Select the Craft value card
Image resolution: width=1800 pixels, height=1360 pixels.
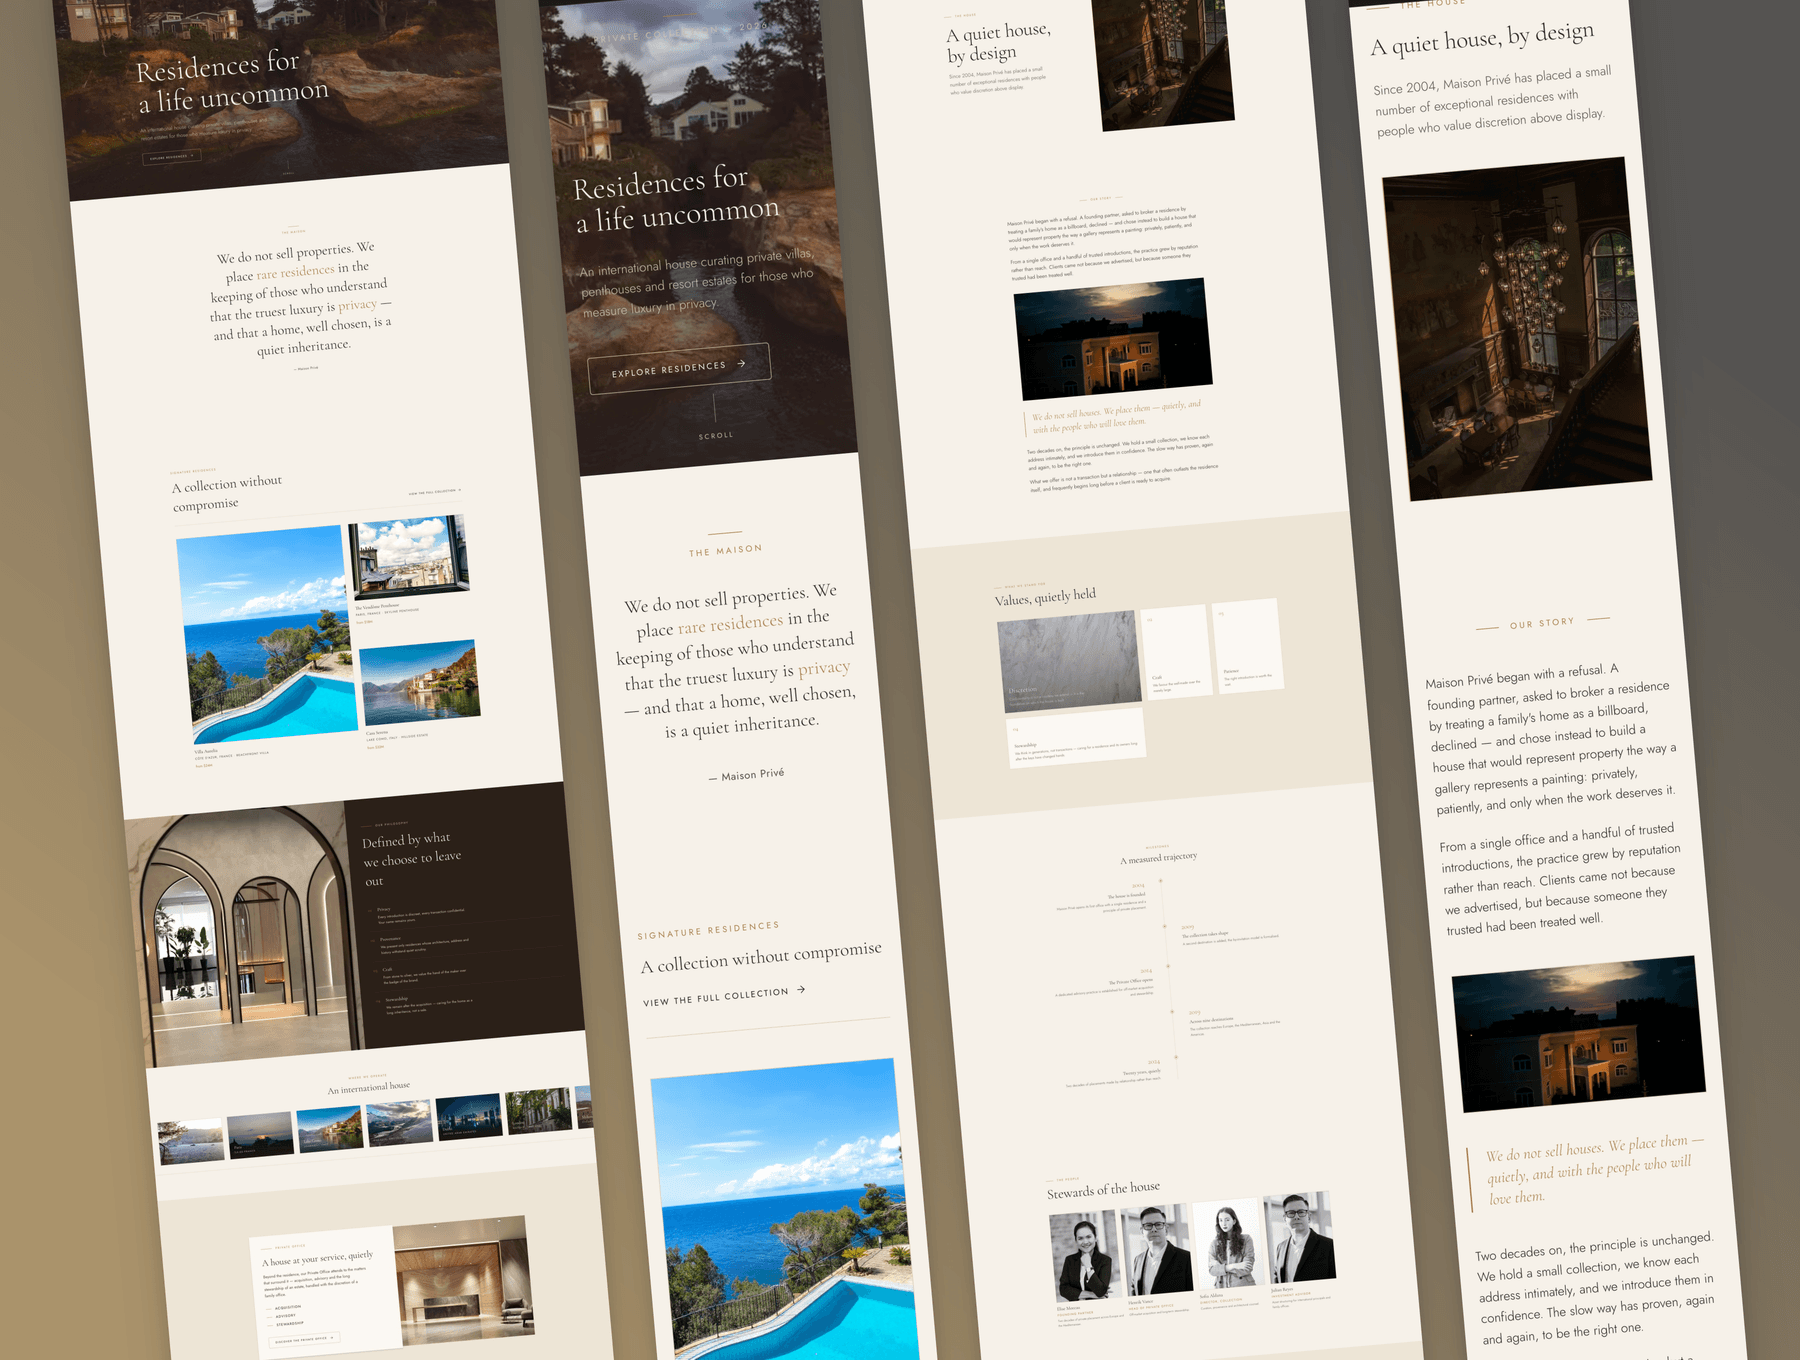[x=1176, y=652]
